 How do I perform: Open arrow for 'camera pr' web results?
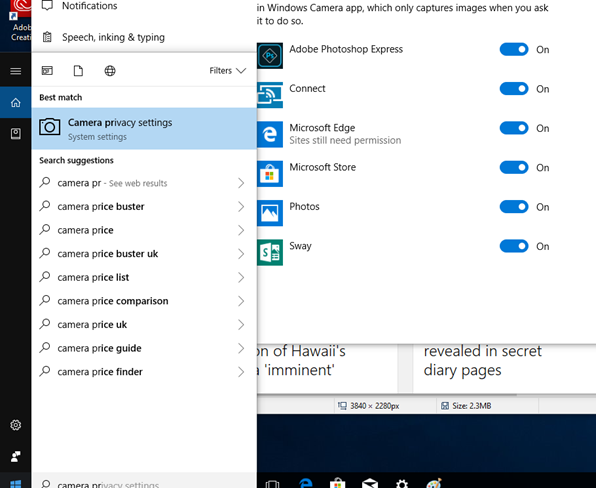pyautogui.click(x=241, y=183)
